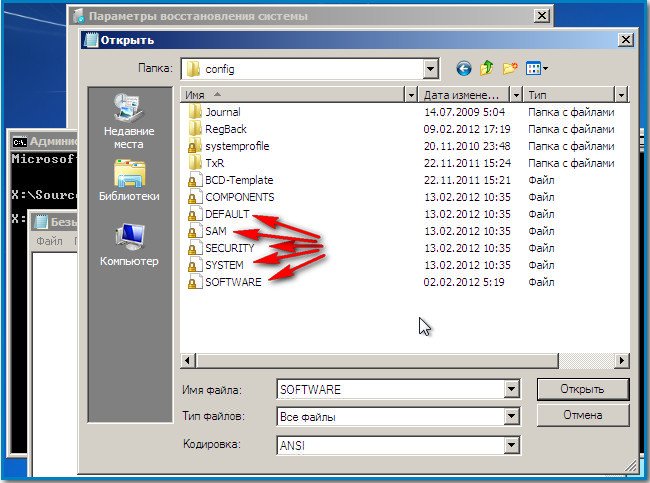Select Компьютер in the places sidebar
Image resolution: width=650 pixels, height=483 pixels.
[x=129, y=246]
